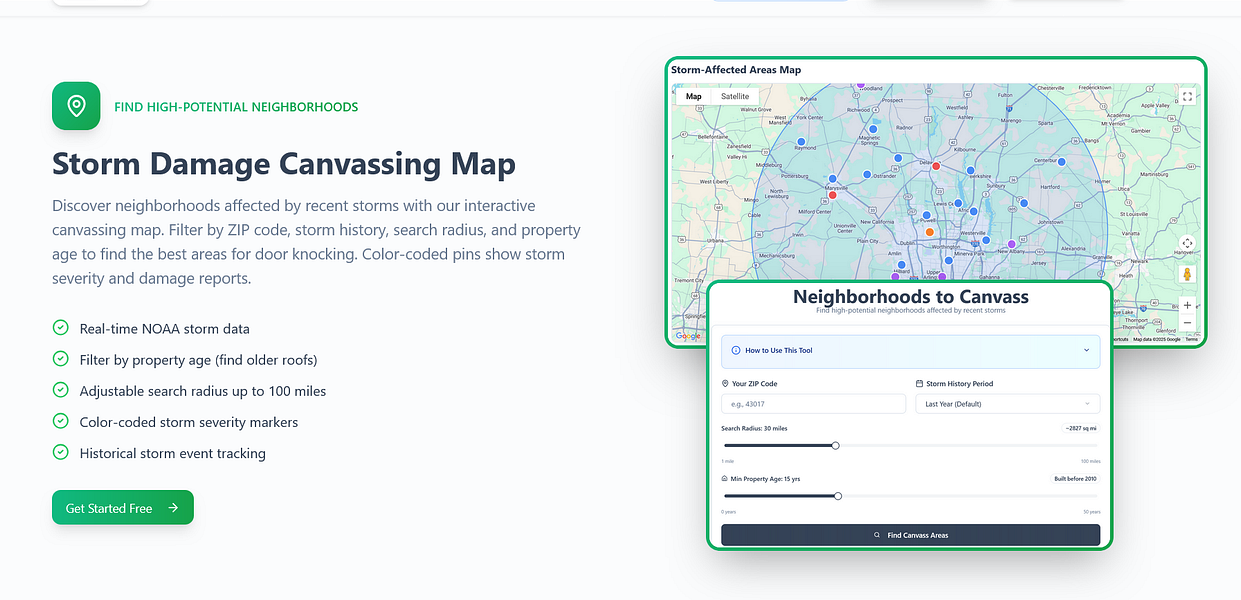This screenshot has width=1241, height=600.
Task: Click the Your ZIP Code input field
Action: (813, 404)
